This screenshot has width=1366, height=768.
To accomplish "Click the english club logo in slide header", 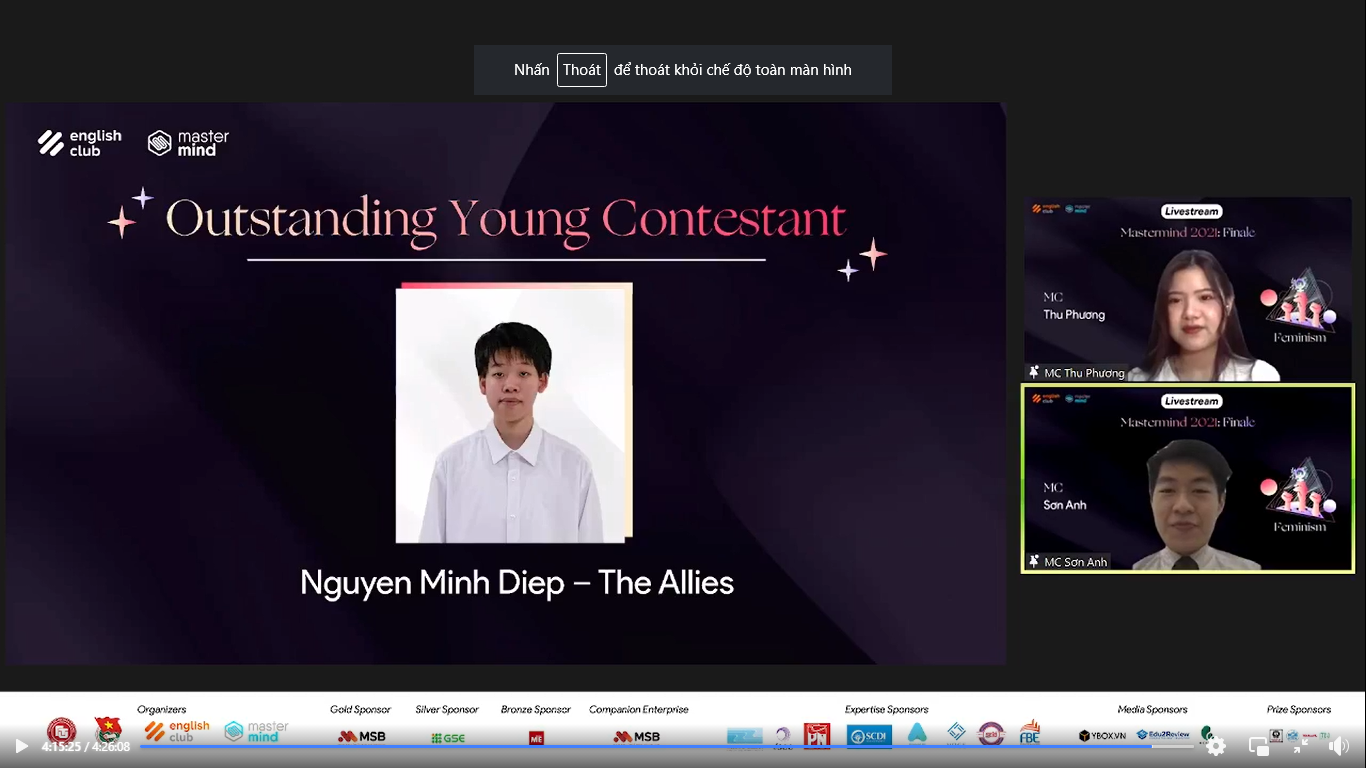I will coord(80,143).
